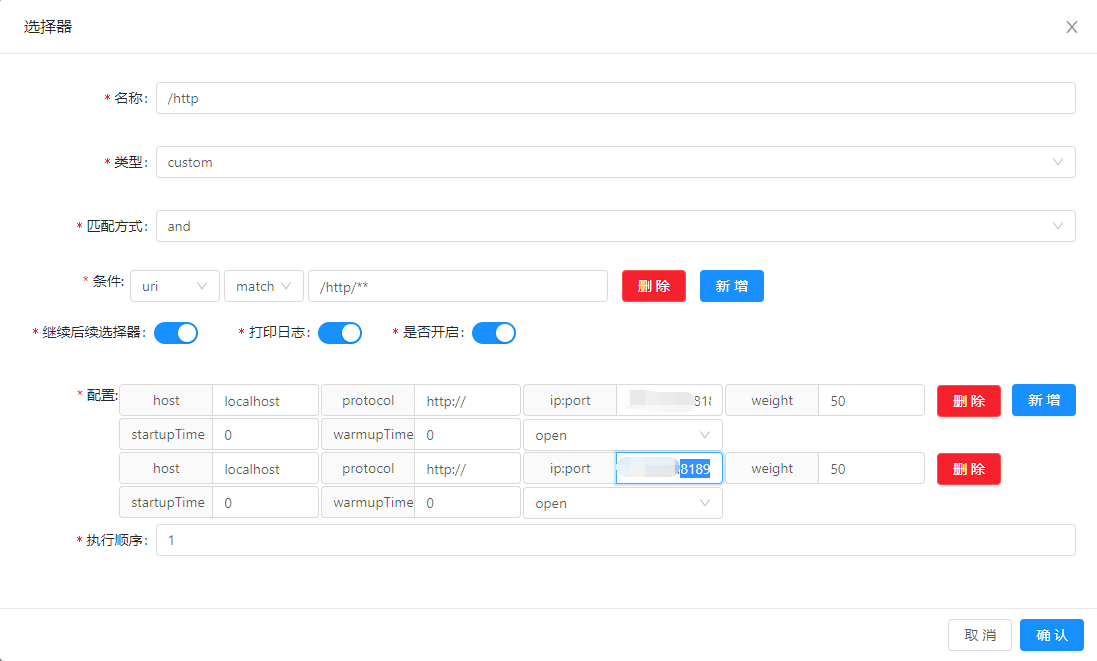Screen dimensions: 1097x661
Task: Click the 执行顺序 field containing 1
Action: (x=616, y=540)
